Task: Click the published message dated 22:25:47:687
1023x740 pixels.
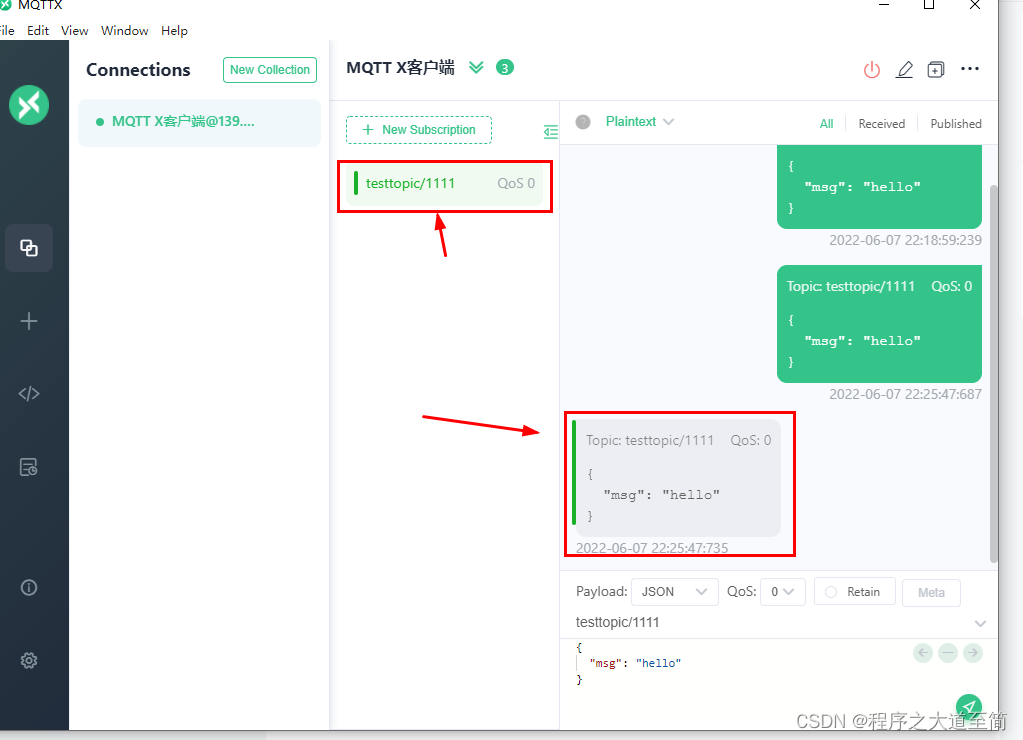Action: (x=879, y=324)
